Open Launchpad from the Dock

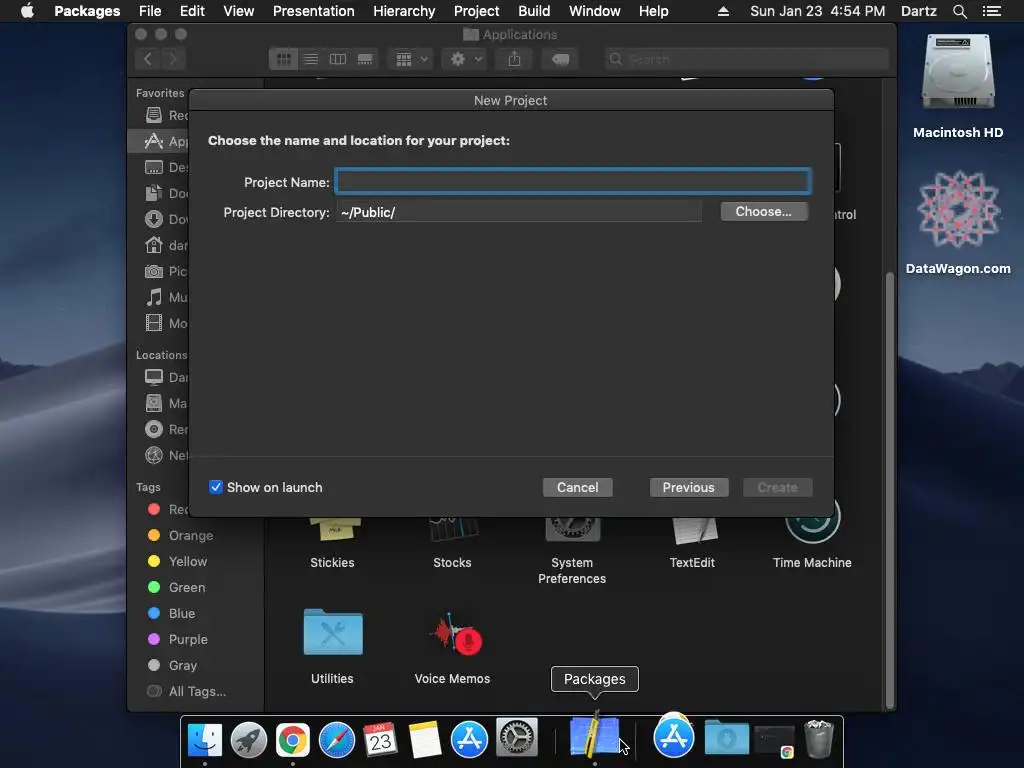click(249, 739)
